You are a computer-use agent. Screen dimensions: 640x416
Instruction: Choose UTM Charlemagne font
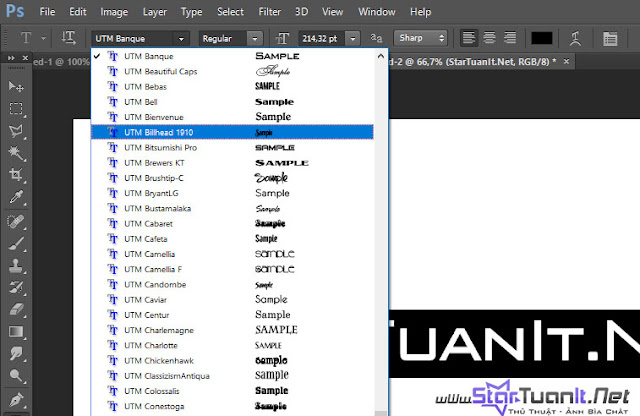click(232, 330)
